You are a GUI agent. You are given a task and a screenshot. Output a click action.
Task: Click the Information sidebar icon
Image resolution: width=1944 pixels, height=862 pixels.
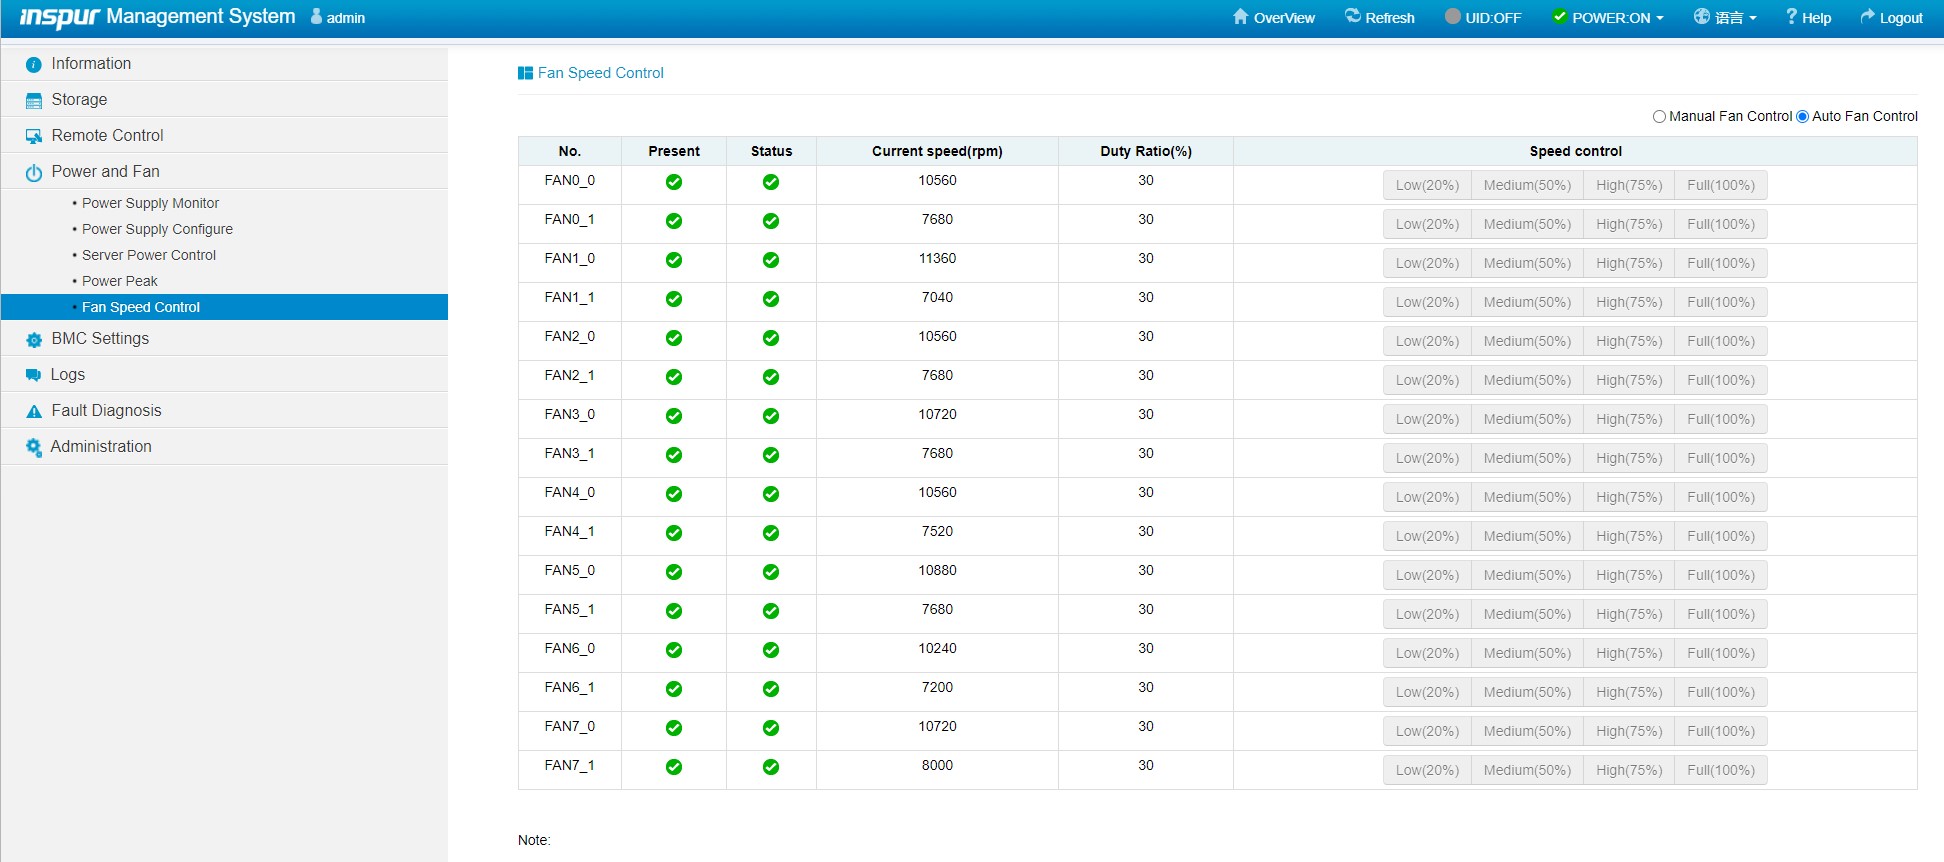[34, 65]
